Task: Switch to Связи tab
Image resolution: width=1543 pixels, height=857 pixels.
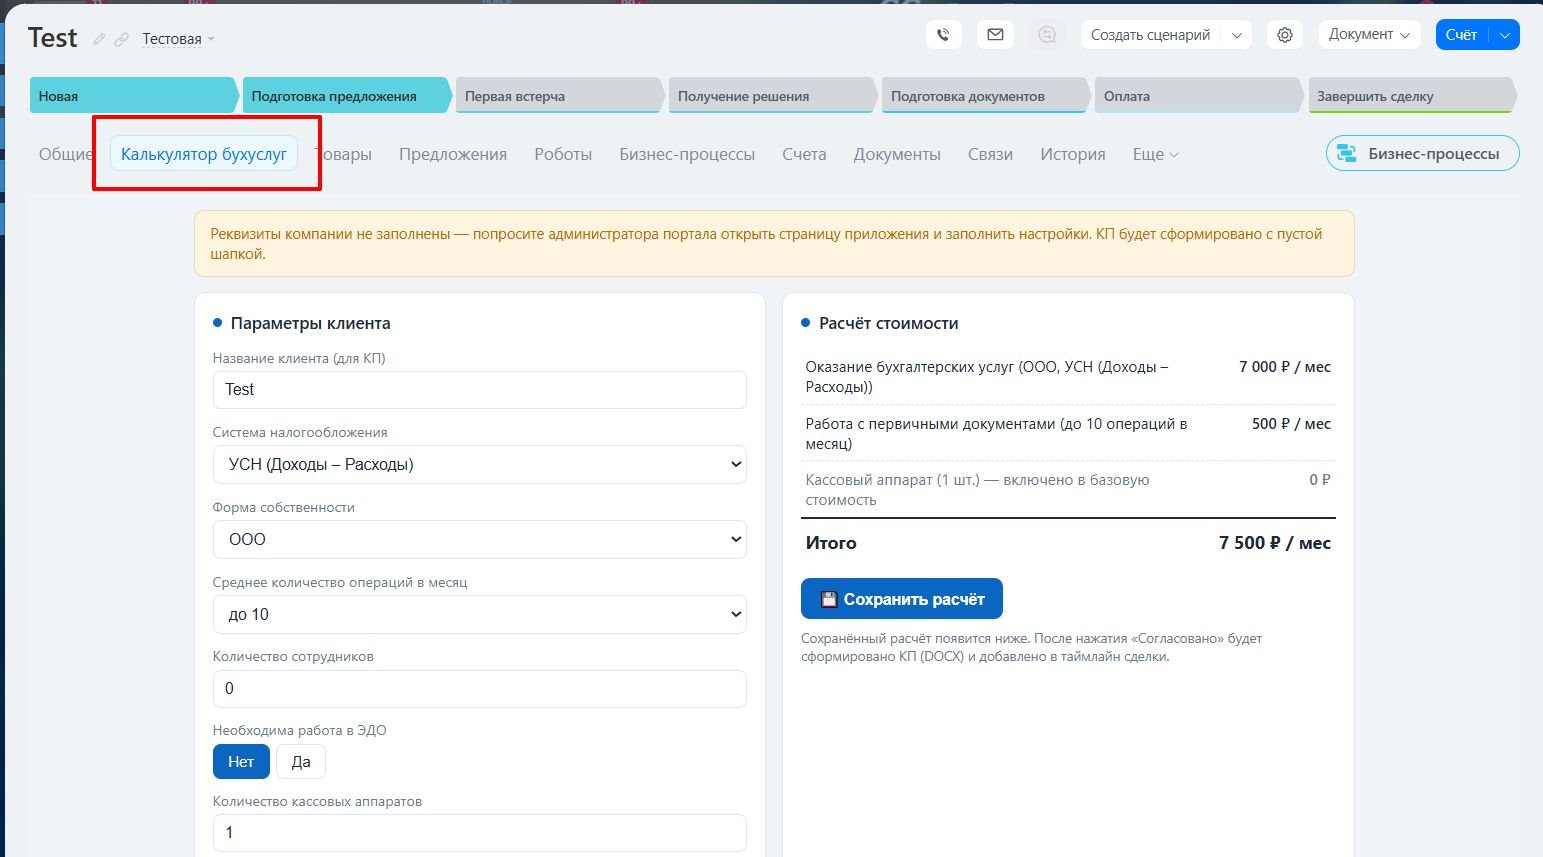Action: [990, 154]
